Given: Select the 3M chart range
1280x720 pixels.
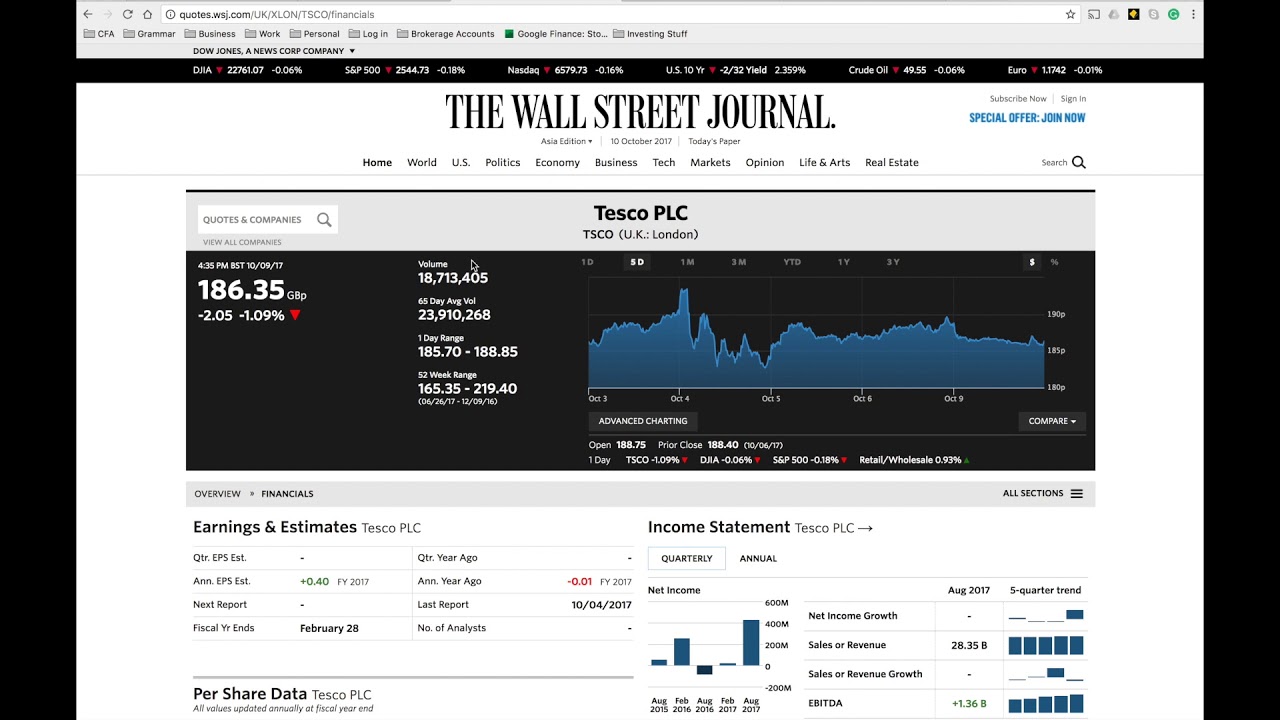Looking at the screenshot, I should pyautogui.click(x=738, y=262).
